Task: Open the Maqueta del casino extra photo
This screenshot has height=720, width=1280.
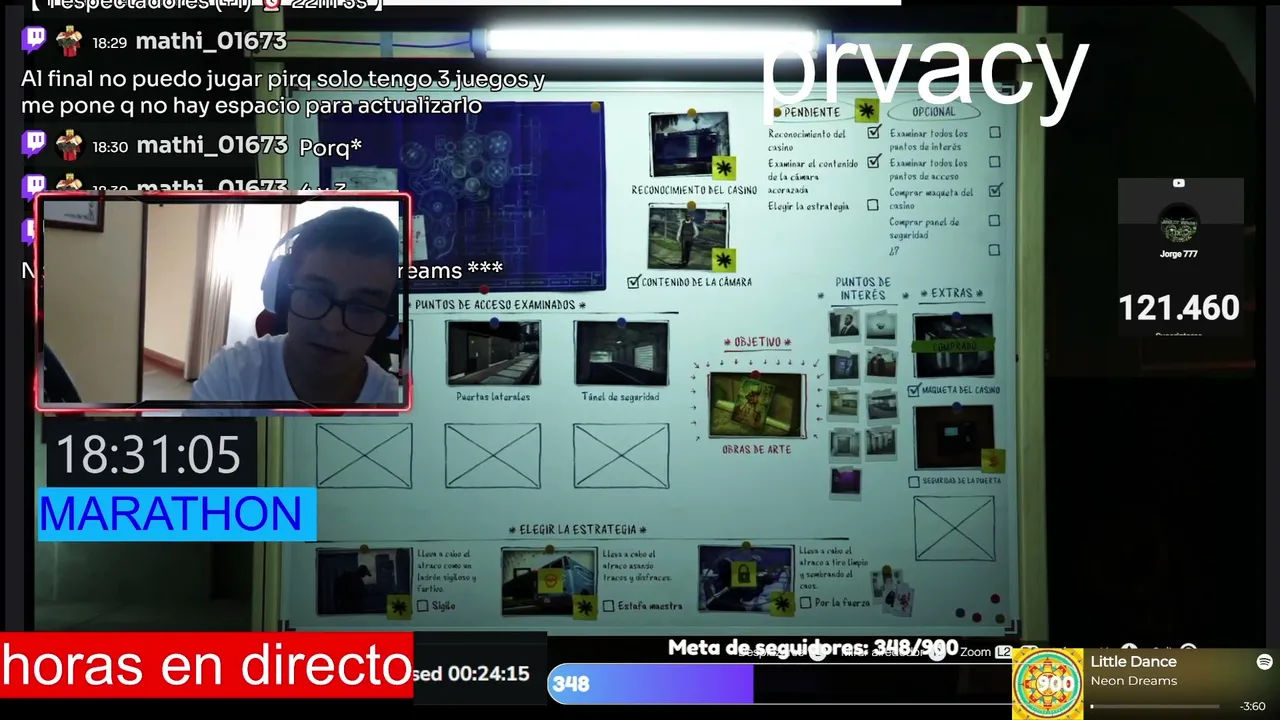Action: (953, 347)
